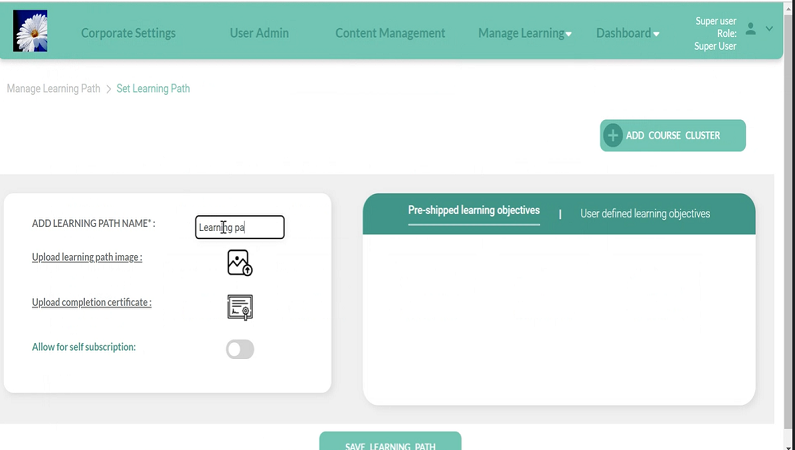Expand the chevron beside the profile icon
This screenshot has height=450, width=795.
tap(769, 29)
